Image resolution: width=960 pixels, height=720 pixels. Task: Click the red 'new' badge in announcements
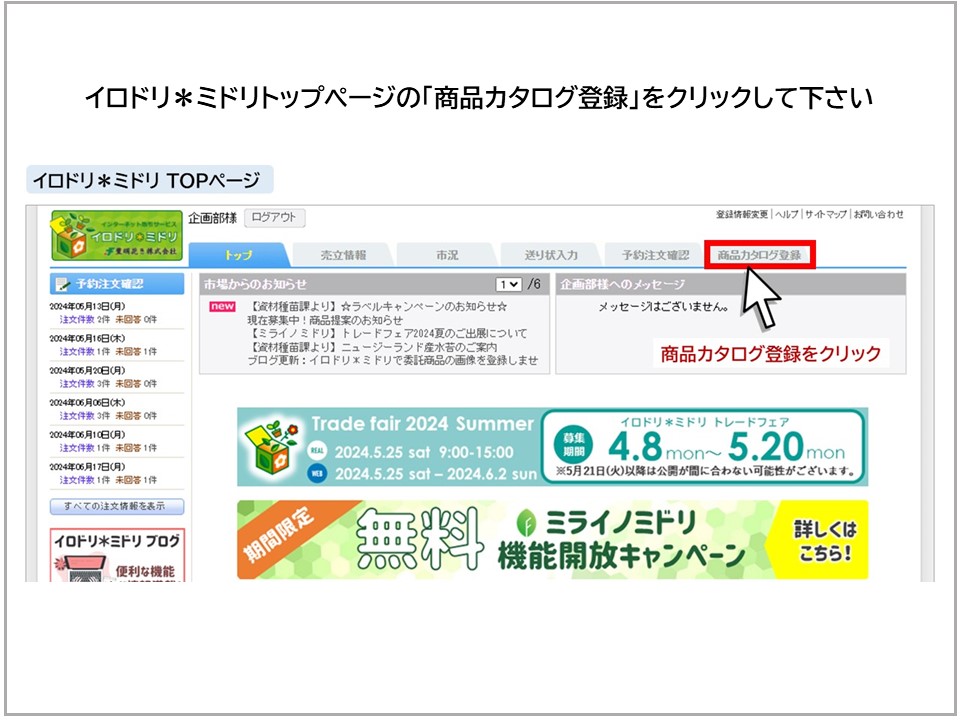[x=222, y=306]
